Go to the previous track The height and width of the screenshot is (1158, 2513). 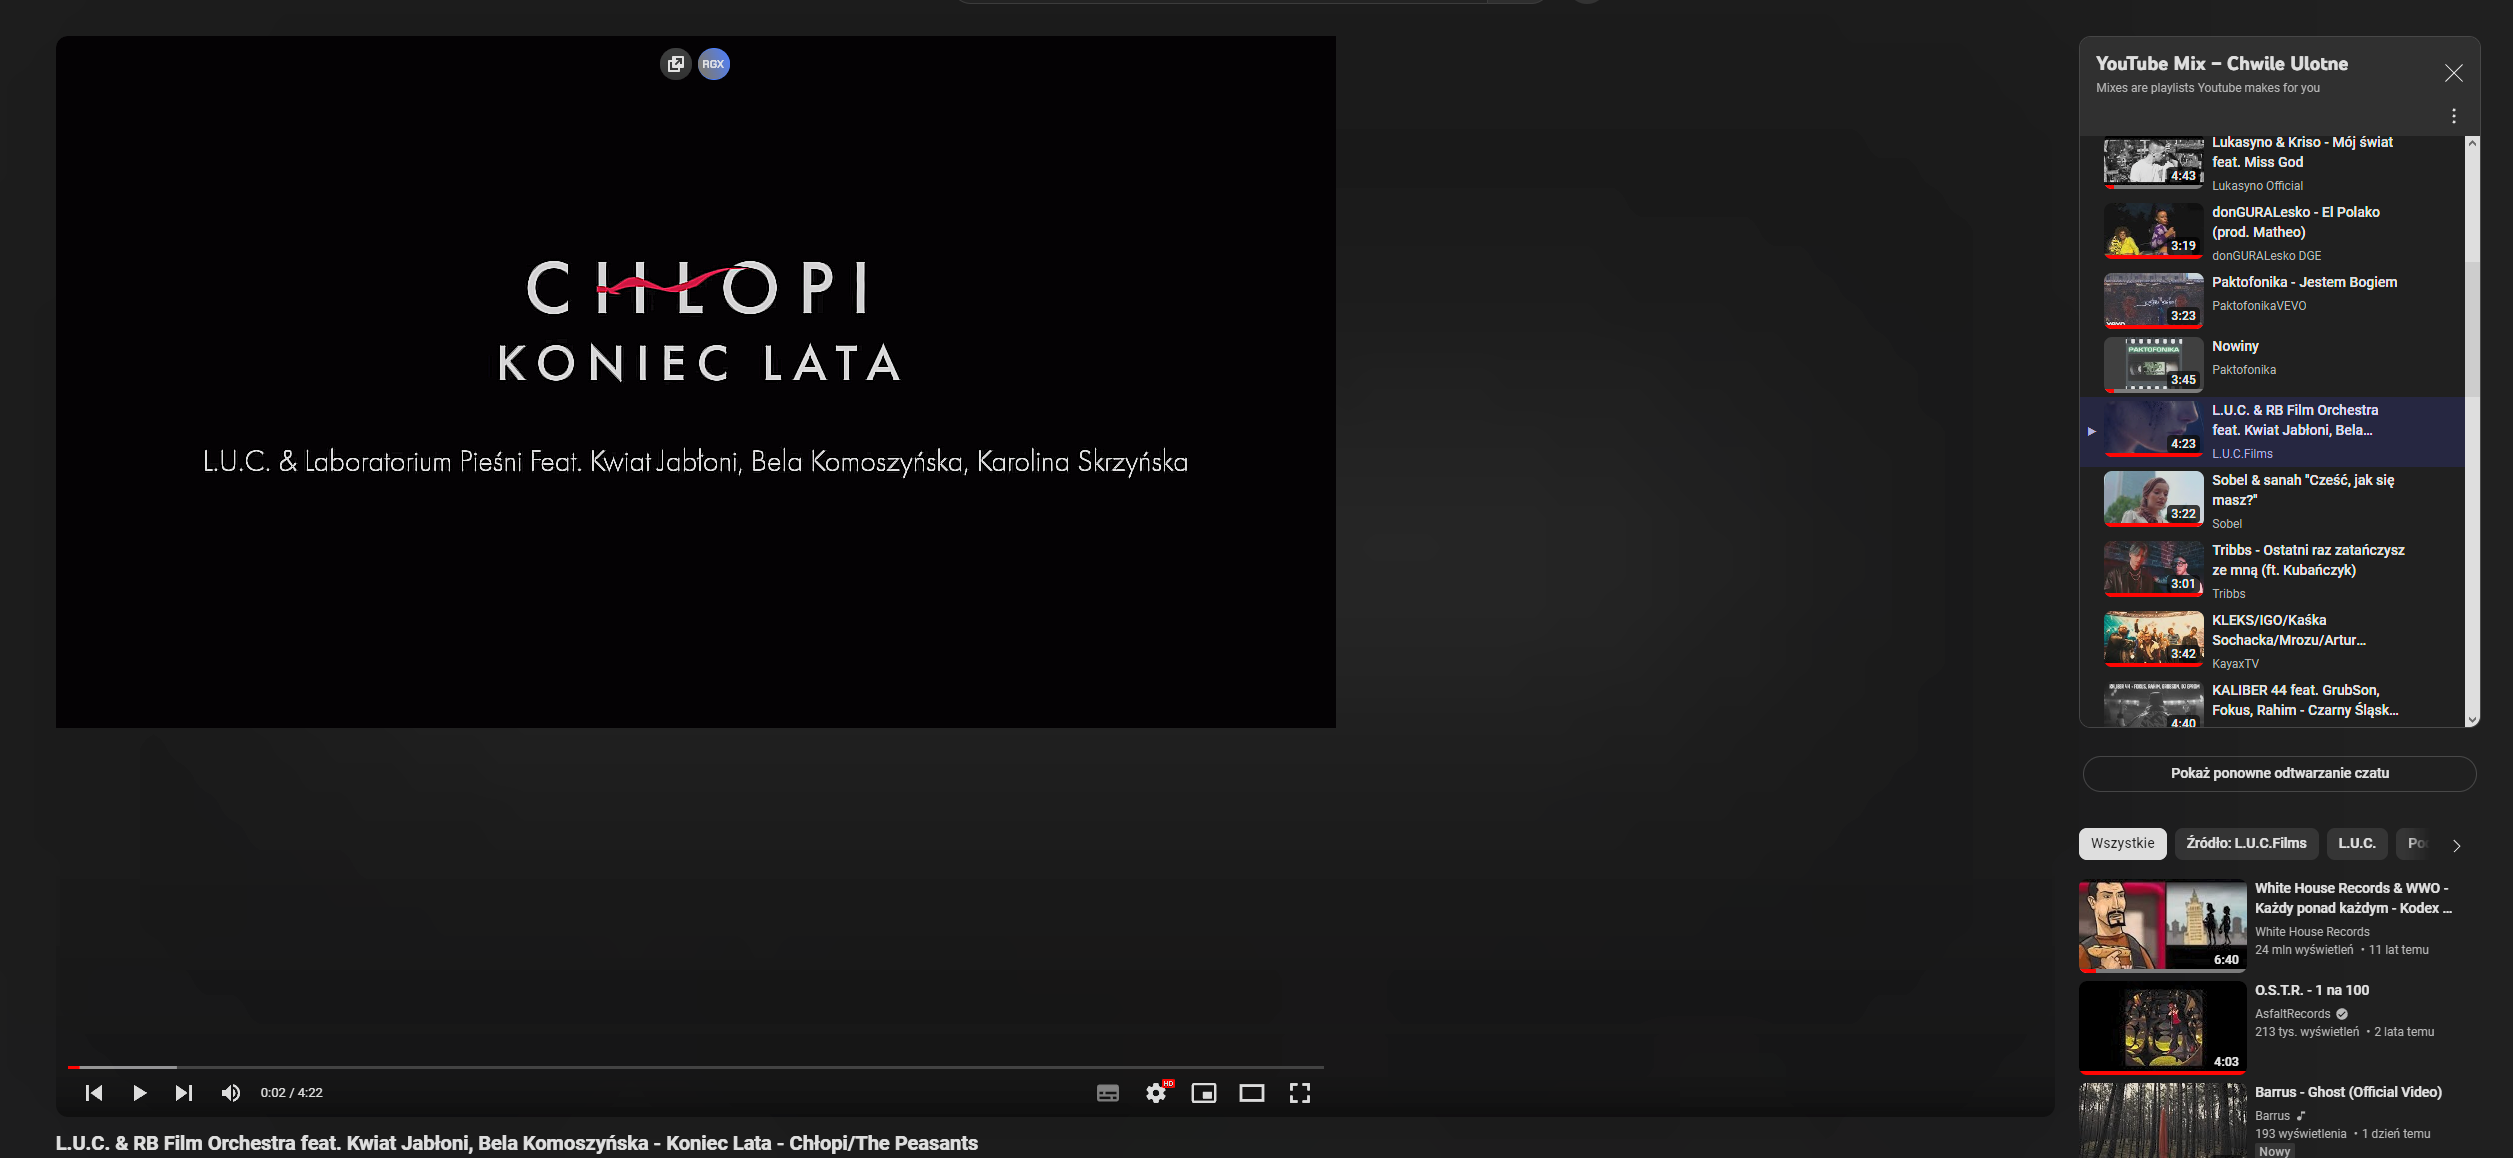[94, 1092]
